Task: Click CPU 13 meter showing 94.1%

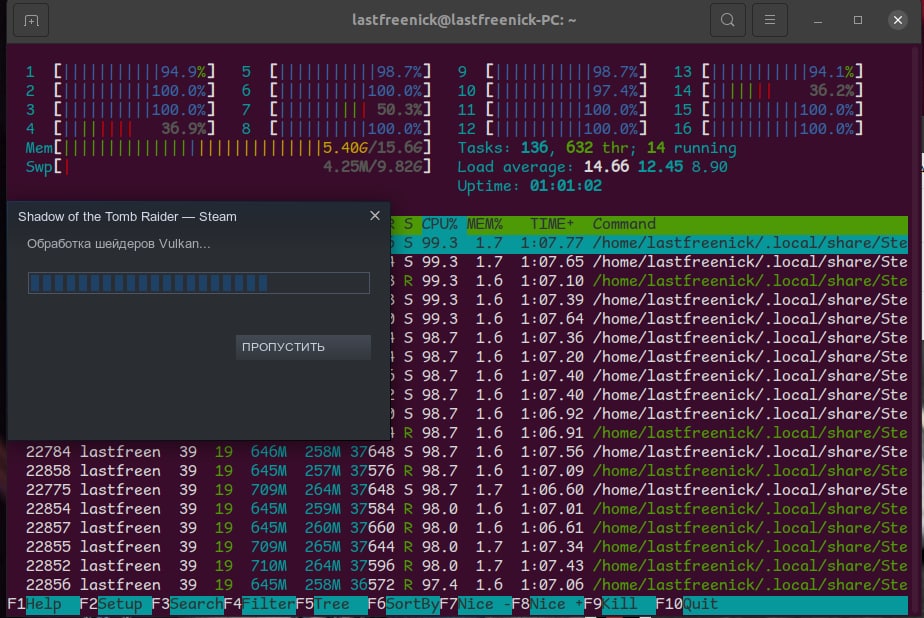Action: point(768,72)
